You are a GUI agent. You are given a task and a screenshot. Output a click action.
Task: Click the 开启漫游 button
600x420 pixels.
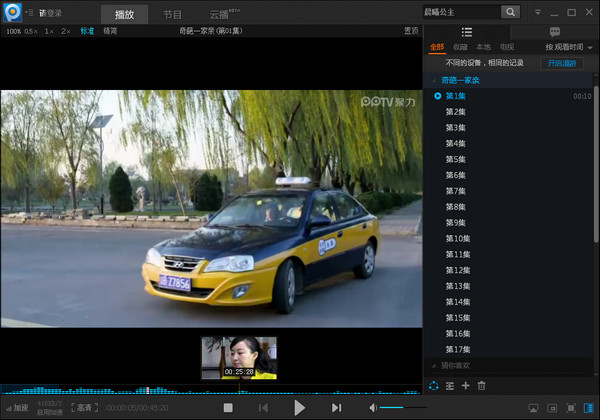(561, 63)
